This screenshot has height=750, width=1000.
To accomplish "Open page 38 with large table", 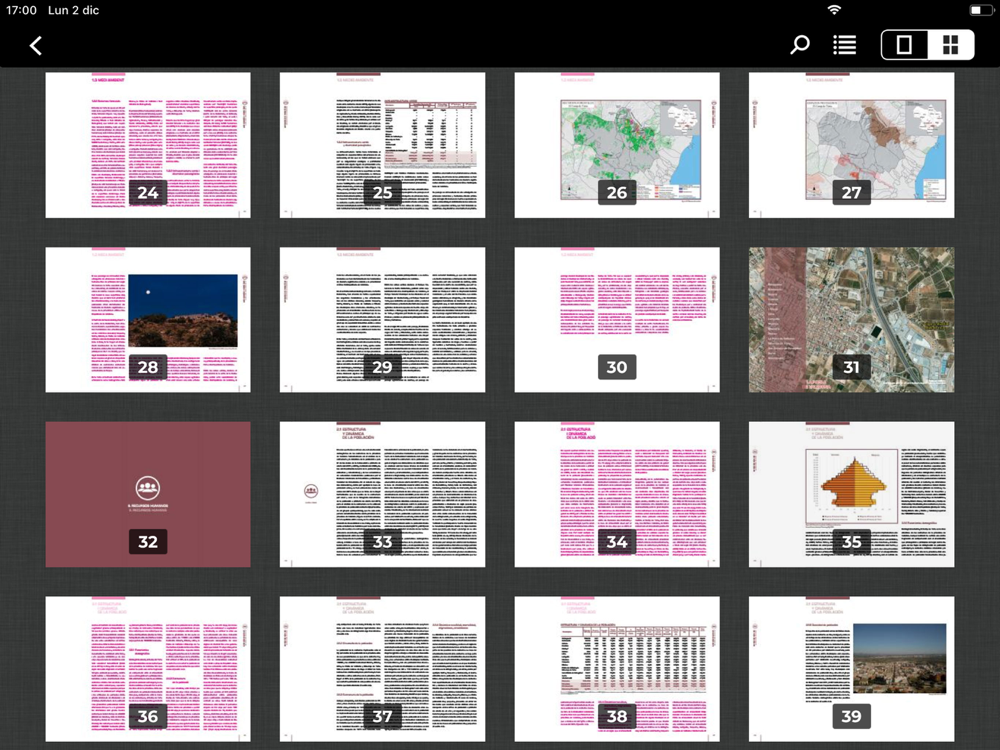I will click(x=617, y=669).
